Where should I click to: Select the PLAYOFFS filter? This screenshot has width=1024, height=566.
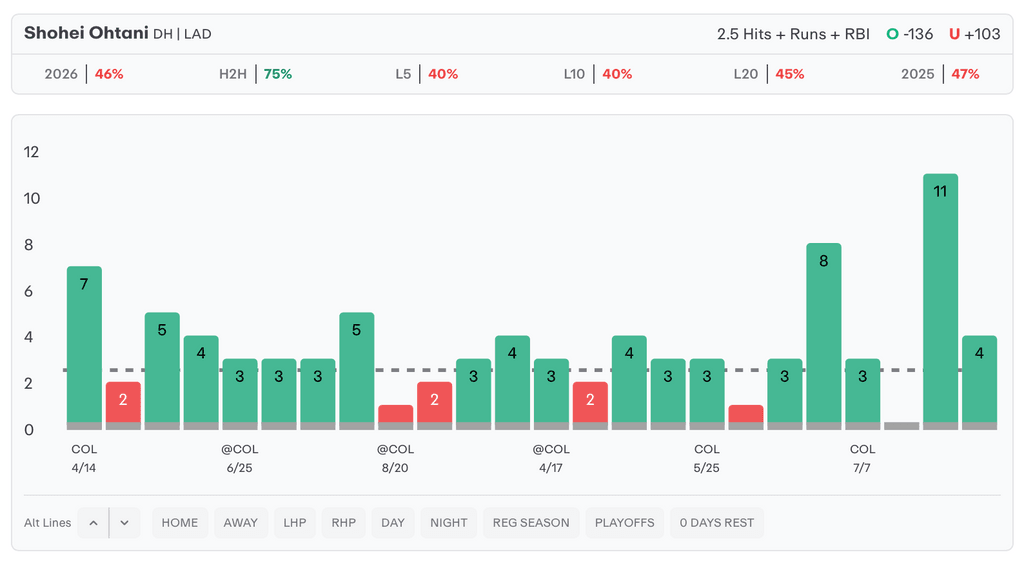click(624, 523)
